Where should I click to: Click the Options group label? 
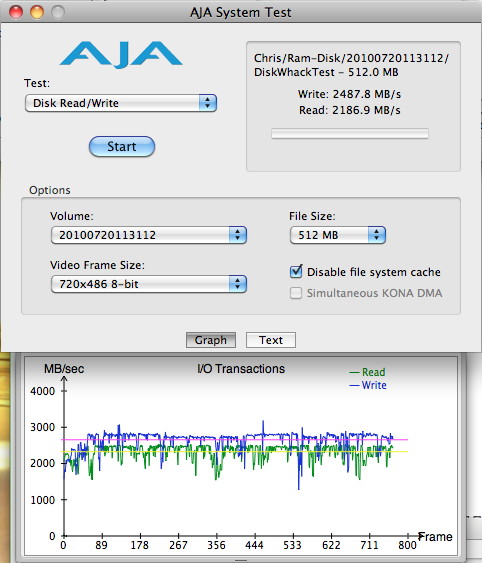[50, 190]
